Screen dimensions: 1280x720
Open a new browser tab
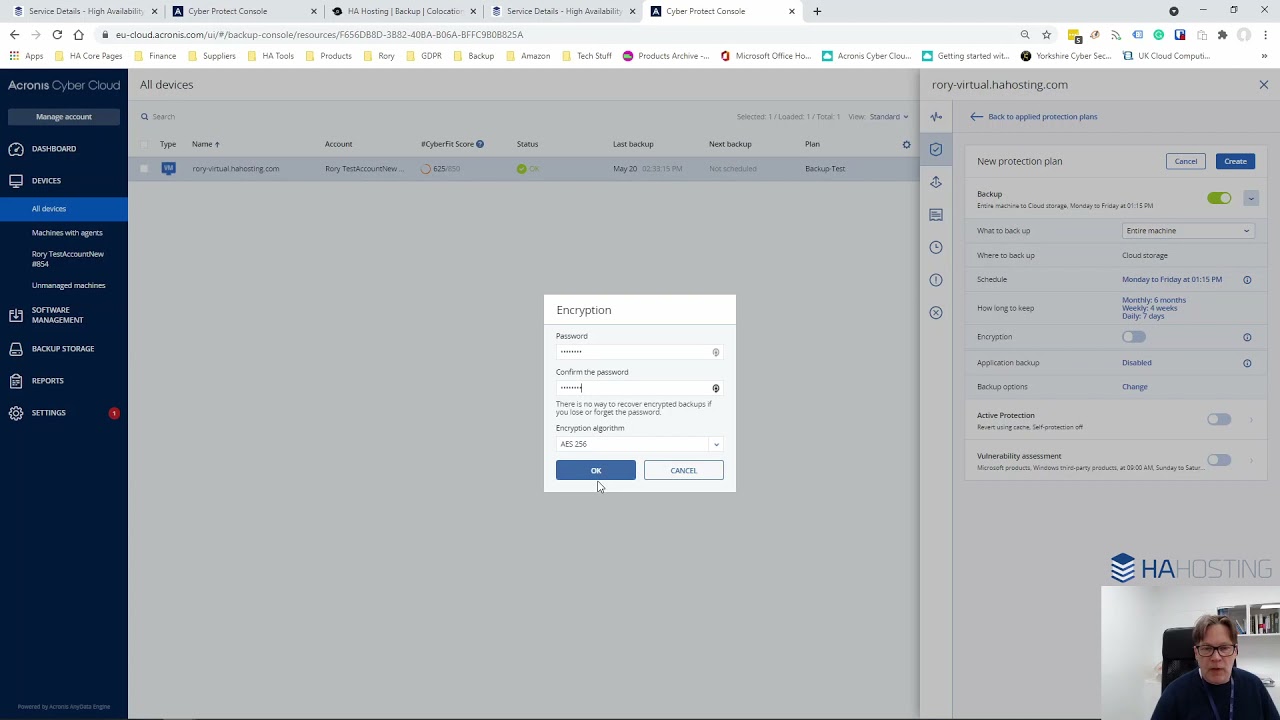click(817, 11)
